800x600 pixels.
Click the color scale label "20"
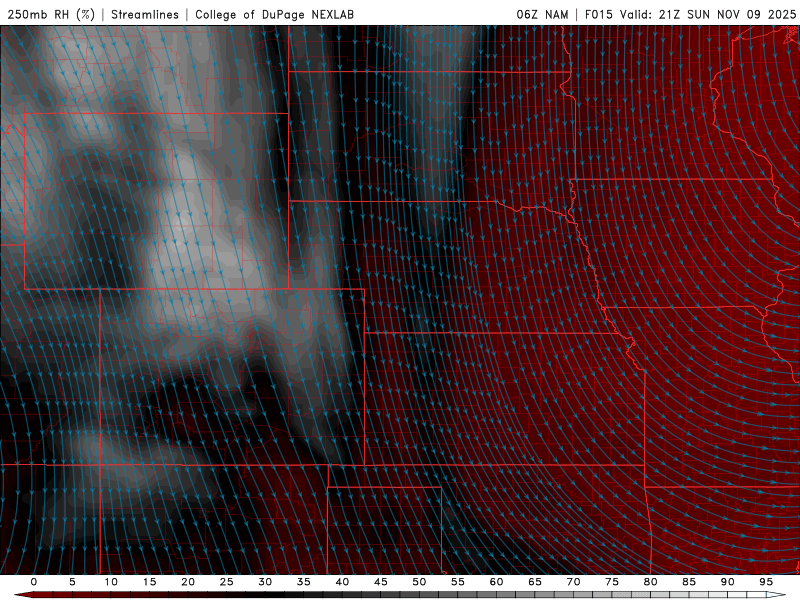pyautogui.click(x=188, y=582)
